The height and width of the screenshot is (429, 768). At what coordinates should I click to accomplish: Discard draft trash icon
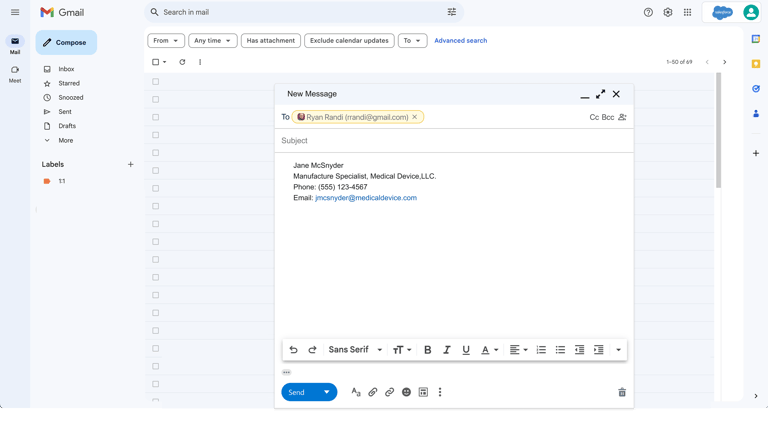622,392
